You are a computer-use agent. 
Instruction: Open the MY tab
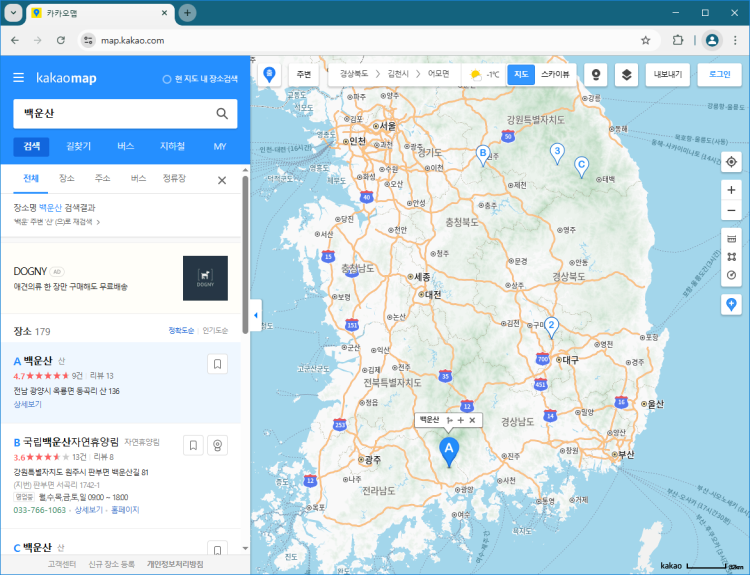pos(220,146)
